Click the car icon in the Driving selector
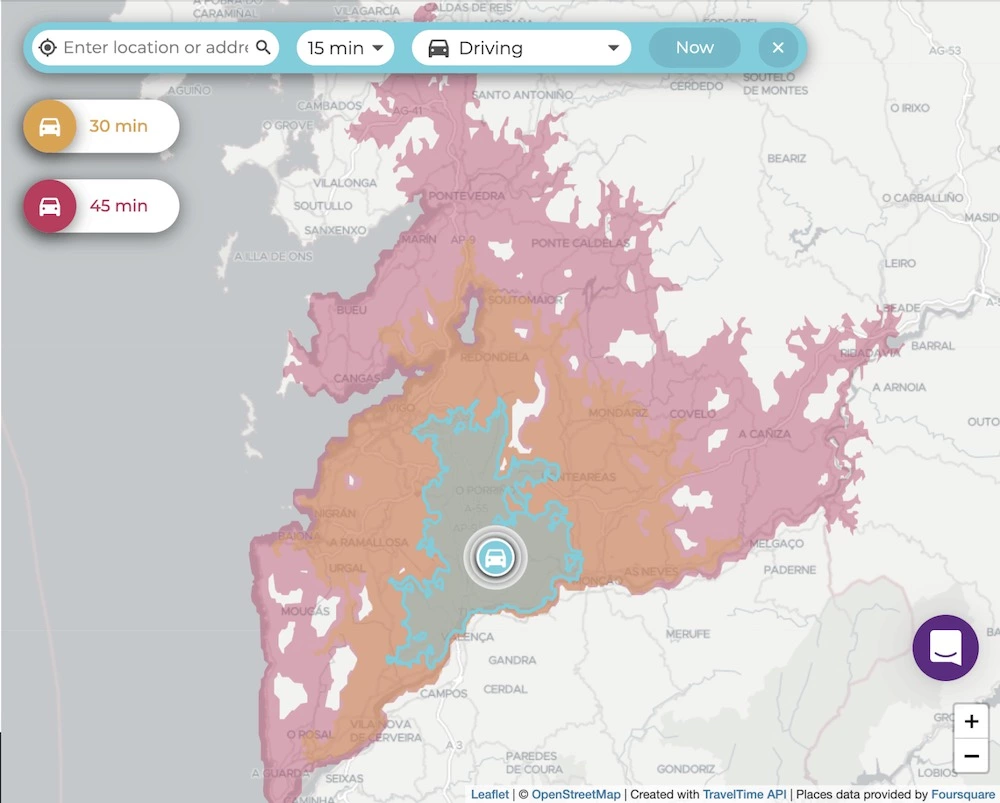 point(438,48)
